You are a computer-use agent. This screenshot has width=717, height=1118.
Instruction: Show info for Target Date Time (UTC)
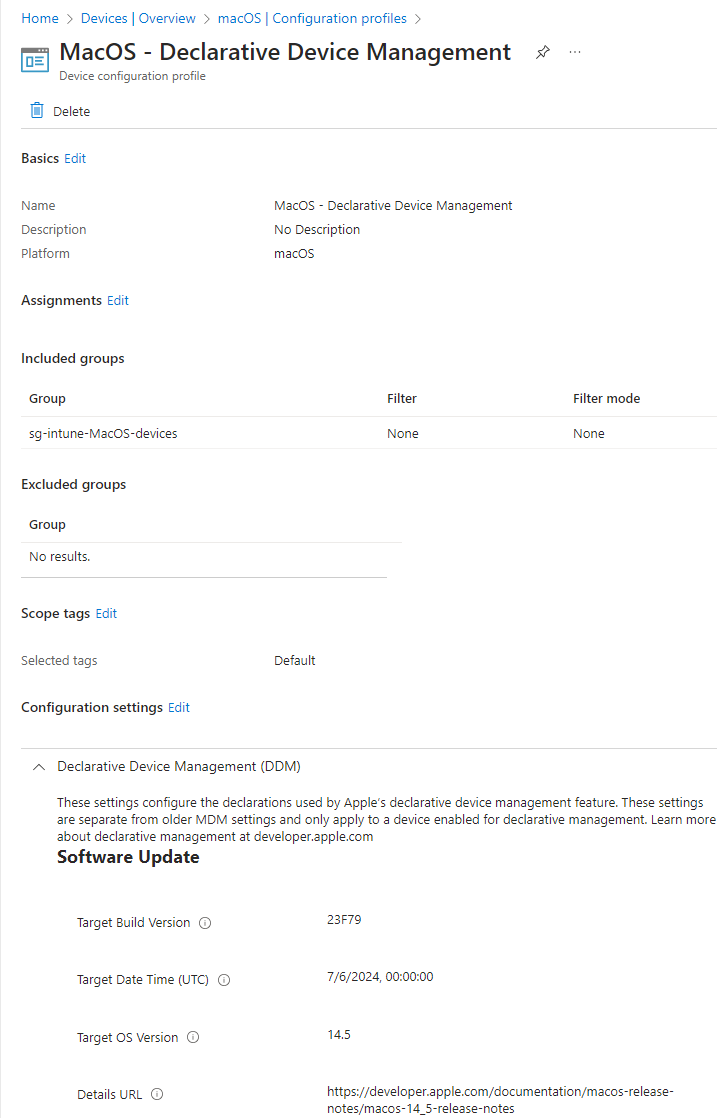224,980
